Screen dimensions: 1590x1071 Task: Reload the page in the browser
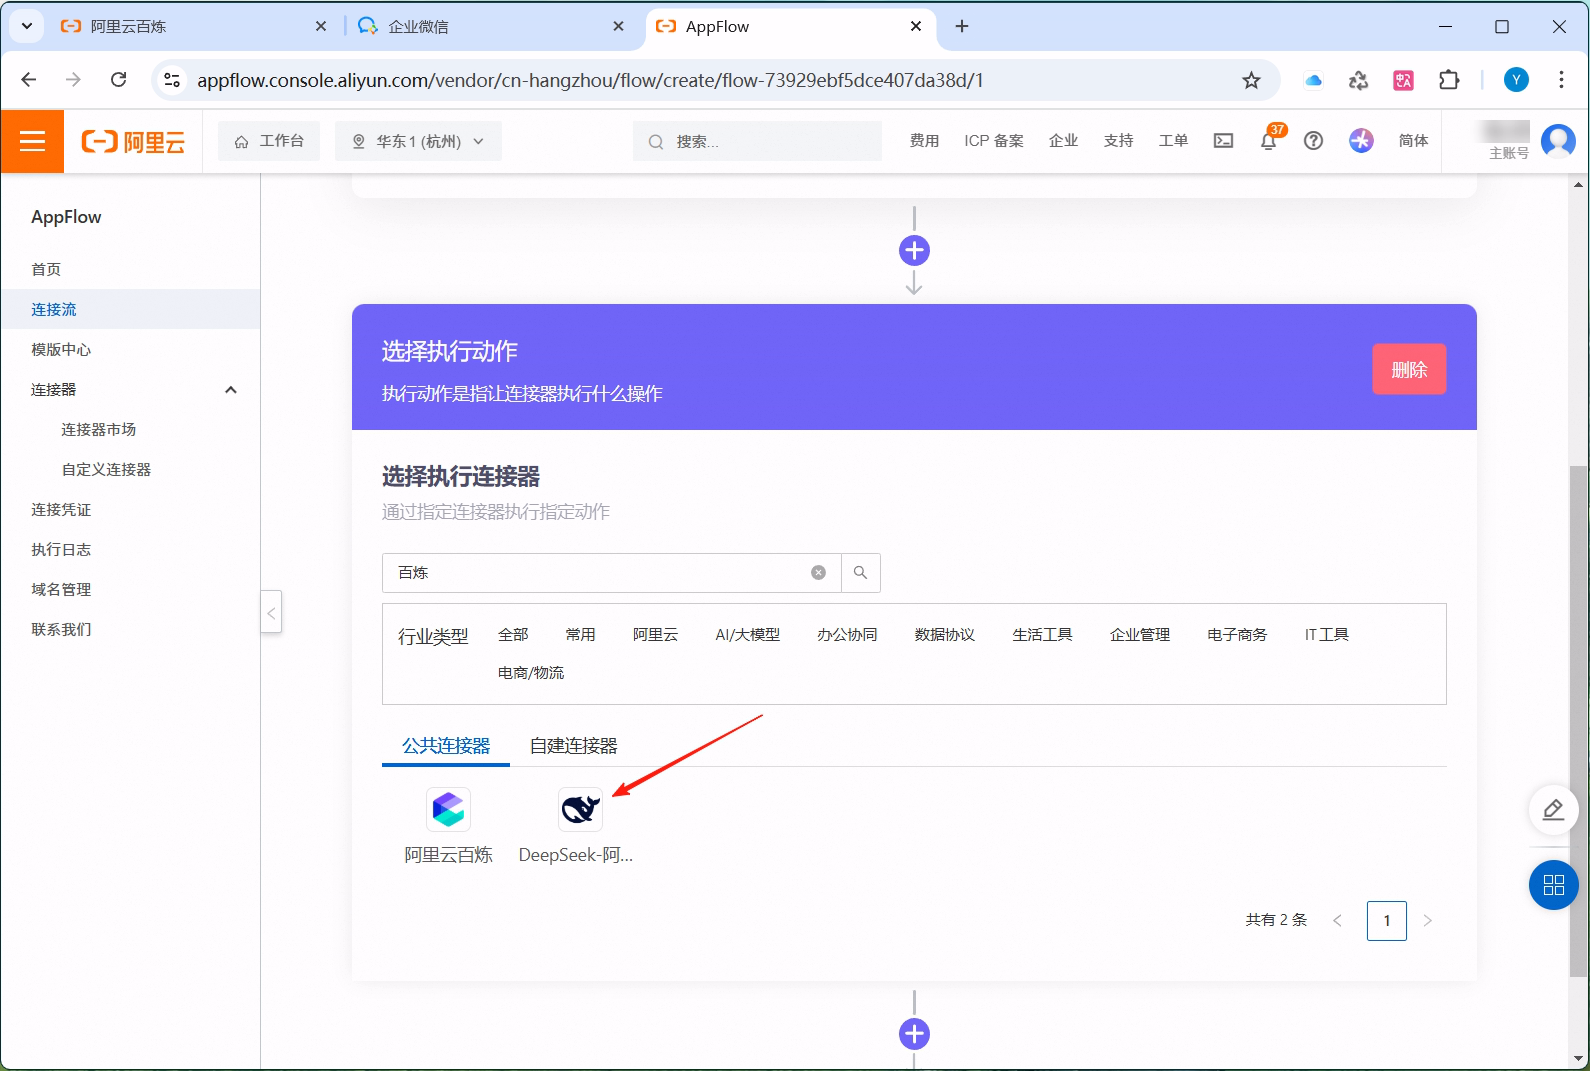(118, 80)
